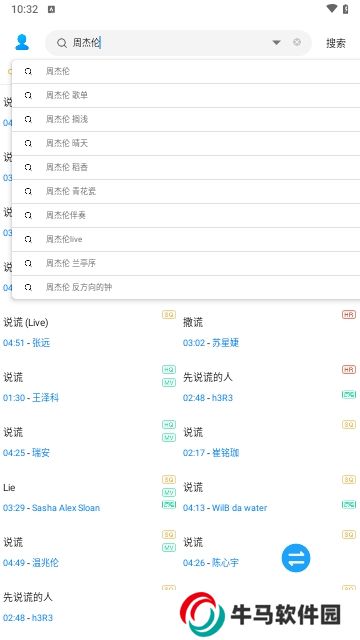360x640 pixels.
Task: Choose suggestion 周杰伦 反方向的钟
Action: [x=186, y=287]
